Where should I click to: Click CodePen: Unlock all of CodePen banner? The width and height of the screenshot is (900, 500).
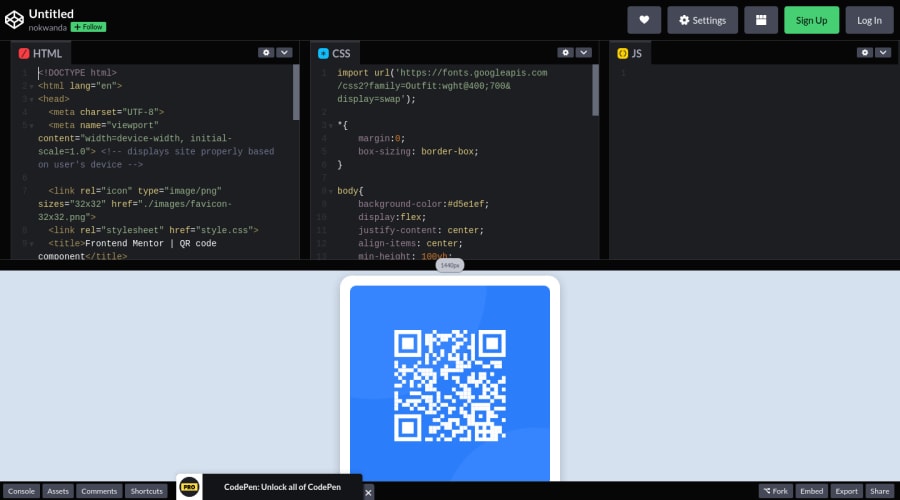tap(282, 487)
